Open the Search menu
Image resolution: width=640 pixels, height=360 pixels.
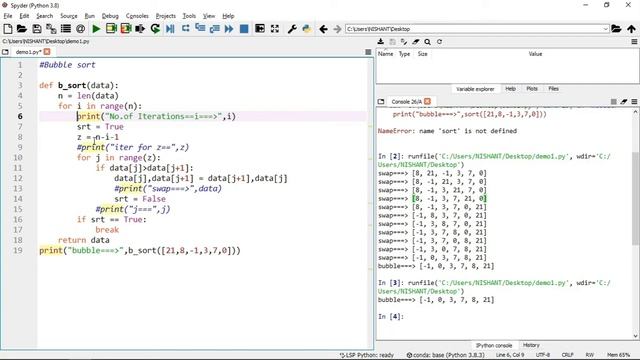tap(44, 16)
